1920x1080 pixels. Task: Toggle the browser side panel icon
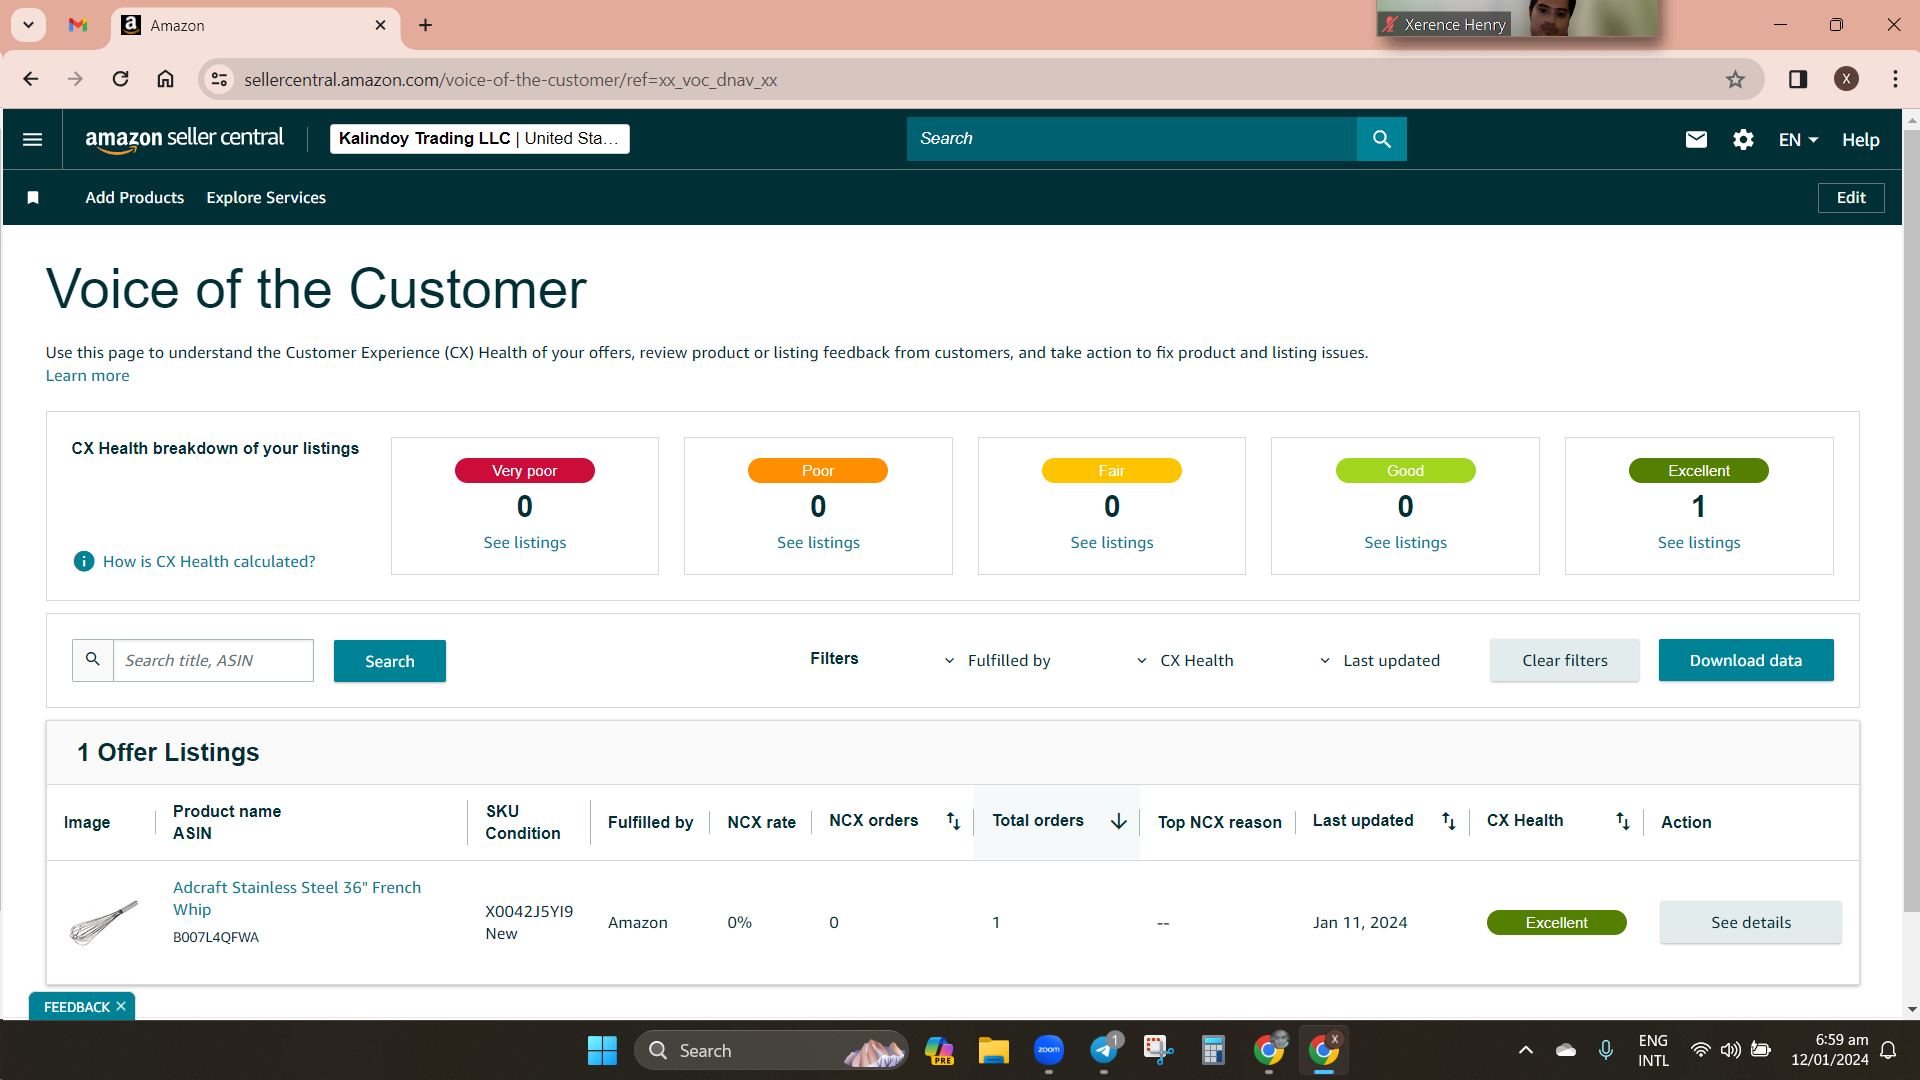[x=1798, y=79]
